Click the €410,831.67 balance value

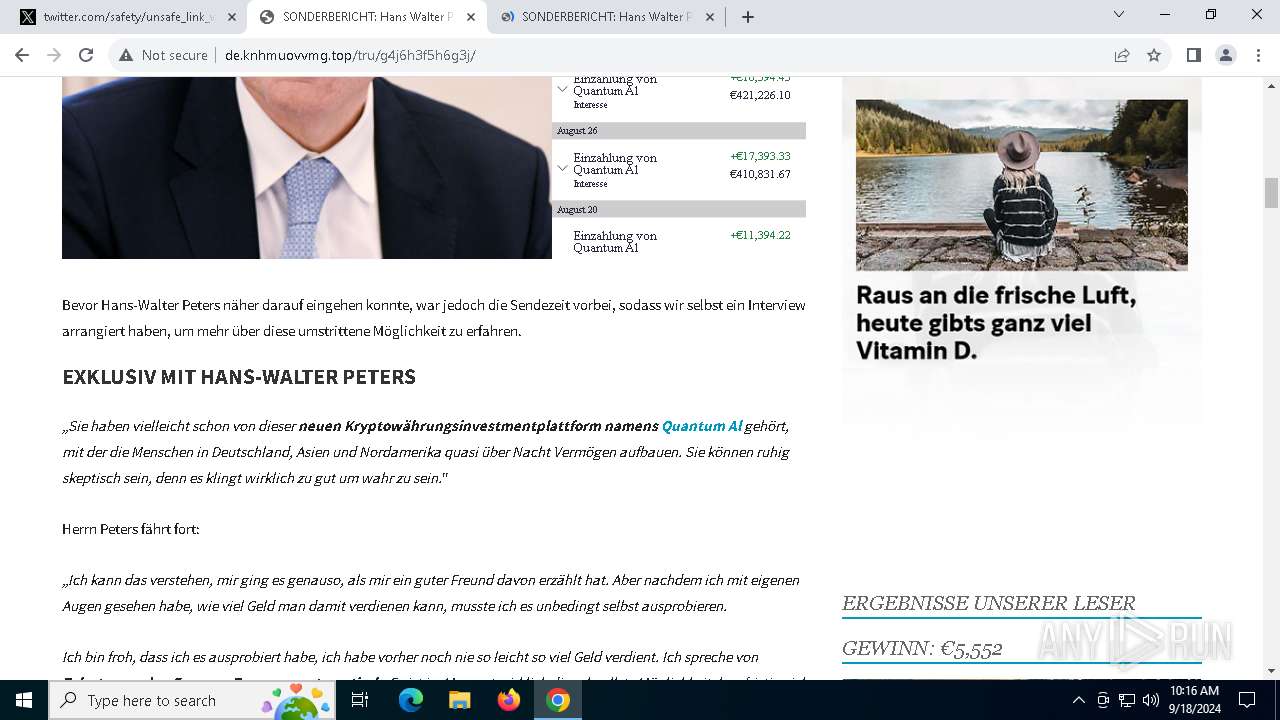760,174
